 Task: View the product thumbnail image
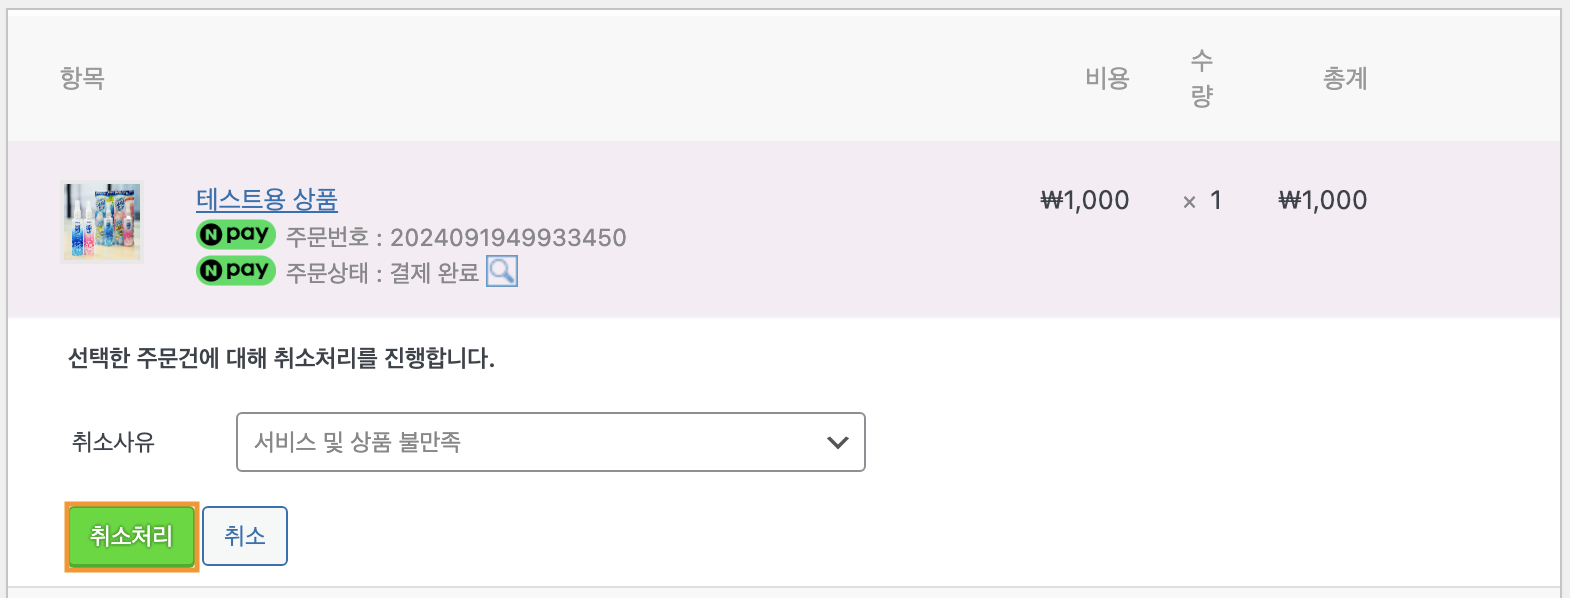[102, 222]
